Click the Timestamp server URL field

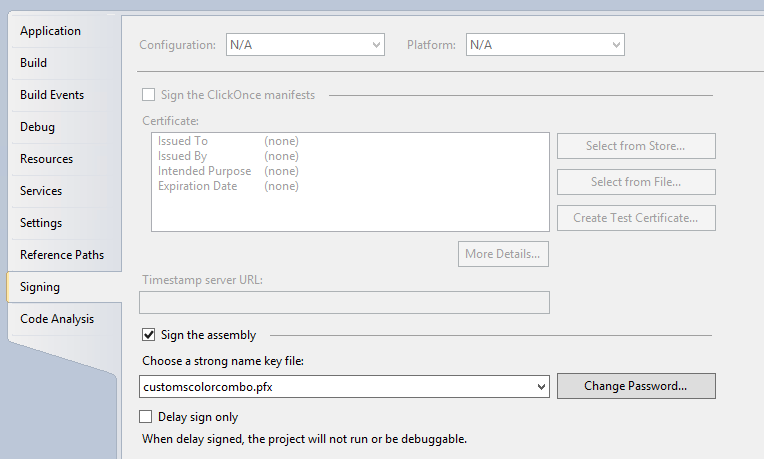point(344,303)
